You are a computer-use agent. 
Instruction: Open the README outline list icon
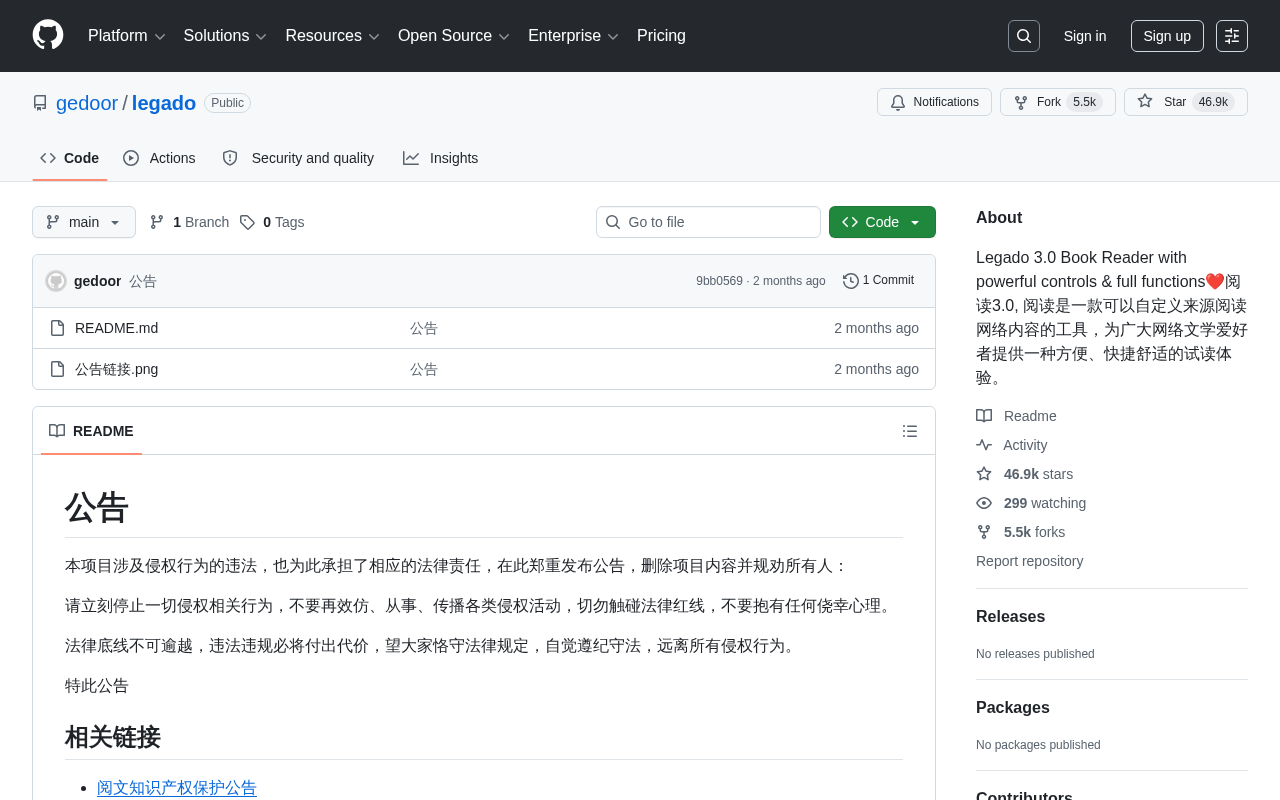910,431
